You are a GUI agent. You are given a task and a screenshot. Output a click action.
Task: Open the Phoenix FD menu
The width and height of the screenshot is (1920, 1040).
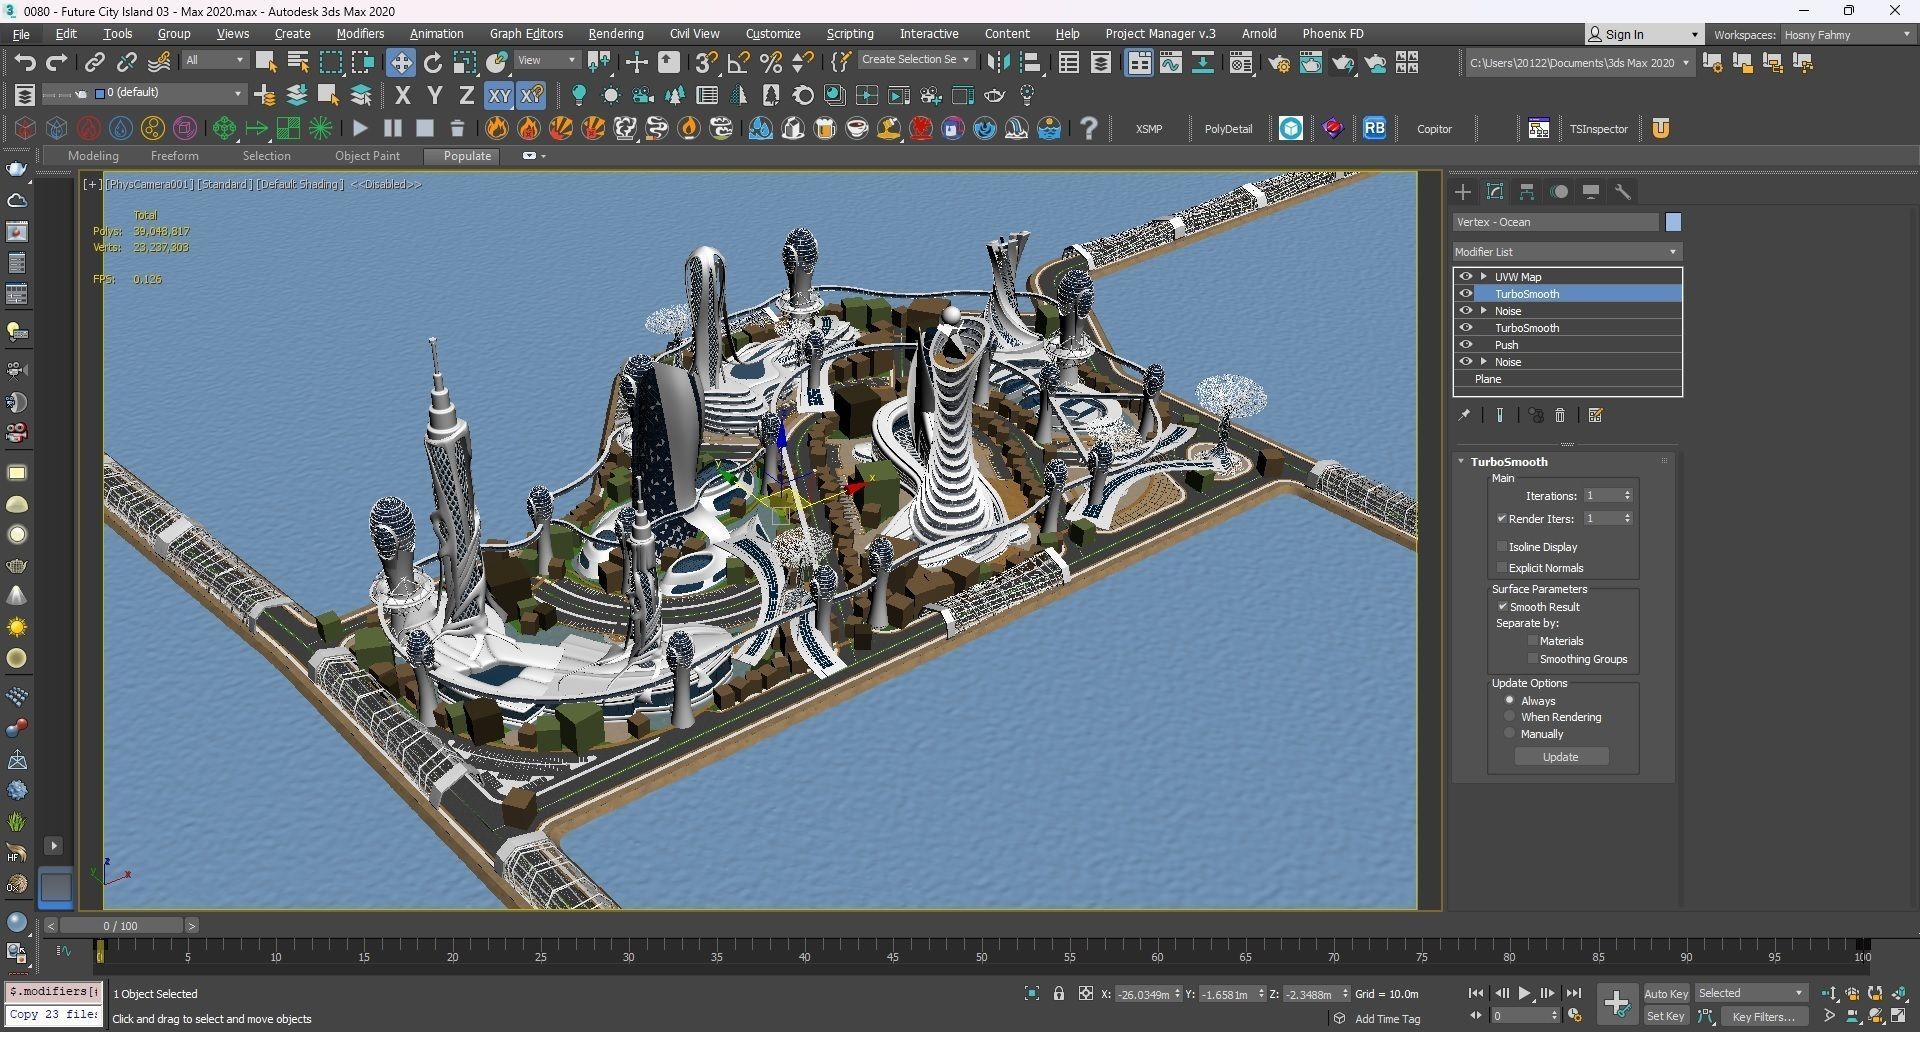(x=1332, y=33)
